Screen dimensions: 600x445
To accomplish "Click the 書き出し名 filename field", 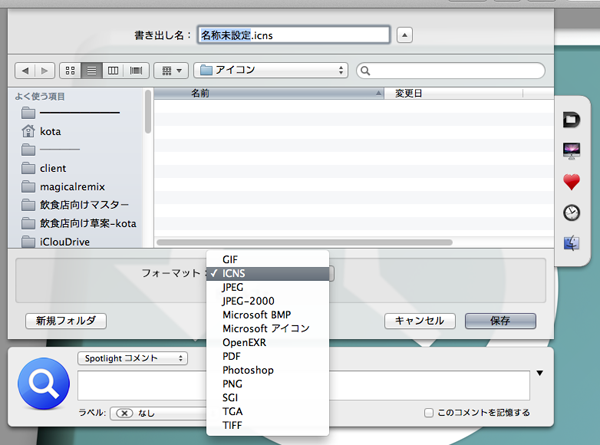I will point(293,35).
